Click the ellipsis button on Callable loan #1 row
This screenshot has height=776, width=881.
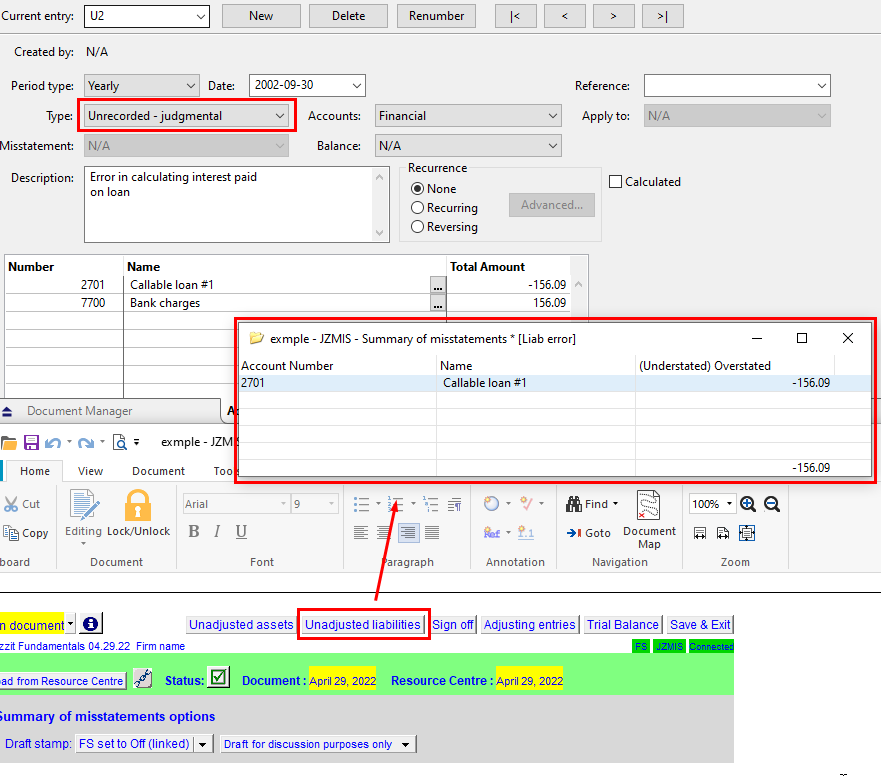pyautogui.click(x=438, y=285)
